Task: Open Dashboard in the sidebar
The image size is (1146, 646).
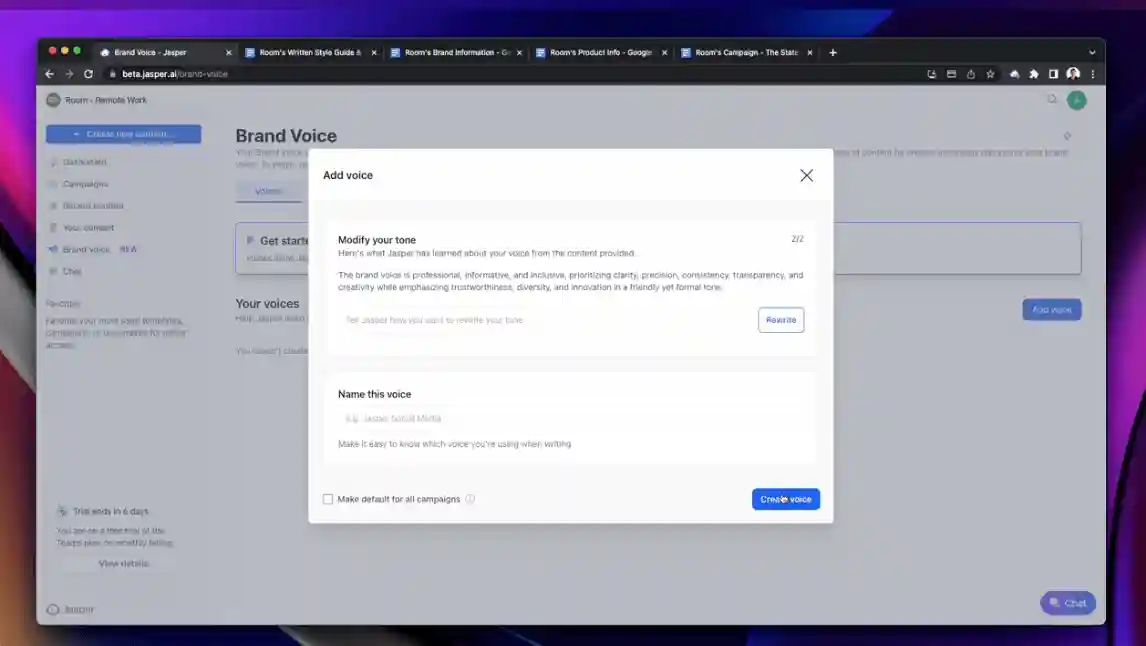Action: point(84,162)
